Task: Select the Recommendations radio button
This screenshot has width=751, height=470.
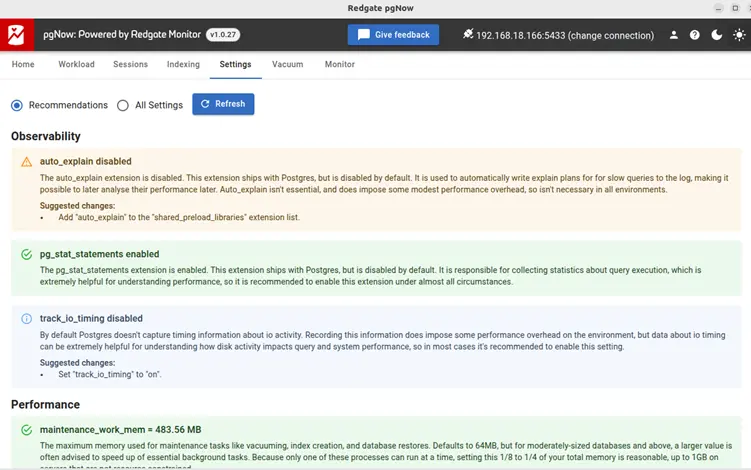Action: [x=17, y=105]
